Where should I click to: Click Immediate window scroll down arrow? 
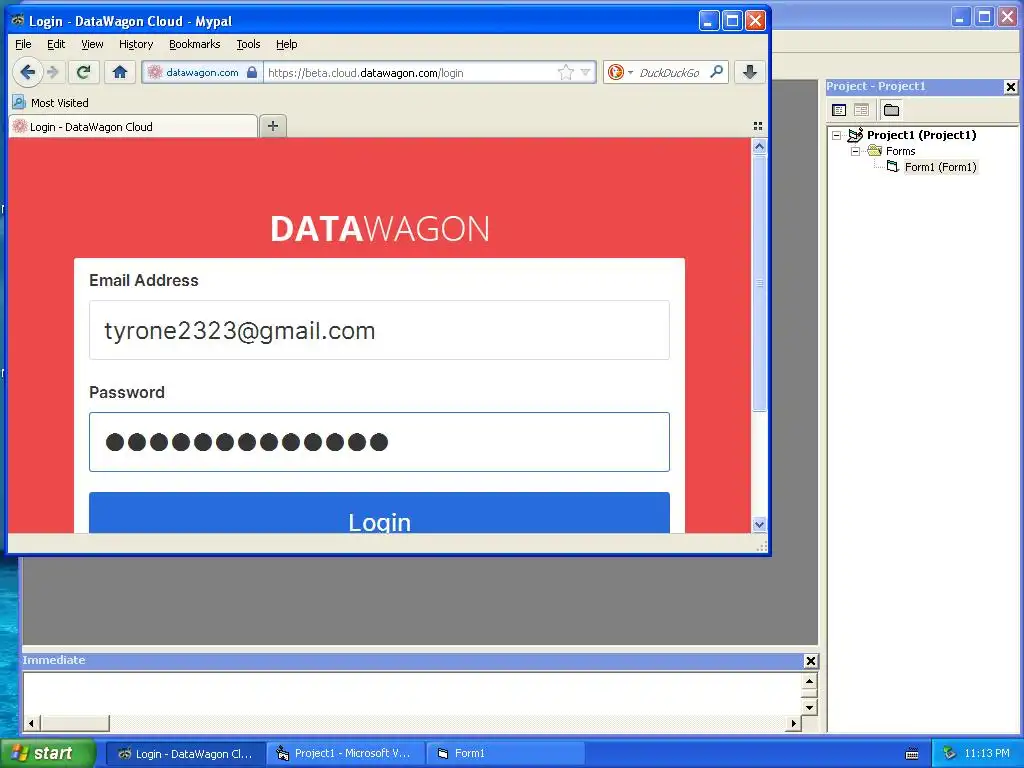click(809, 707)
